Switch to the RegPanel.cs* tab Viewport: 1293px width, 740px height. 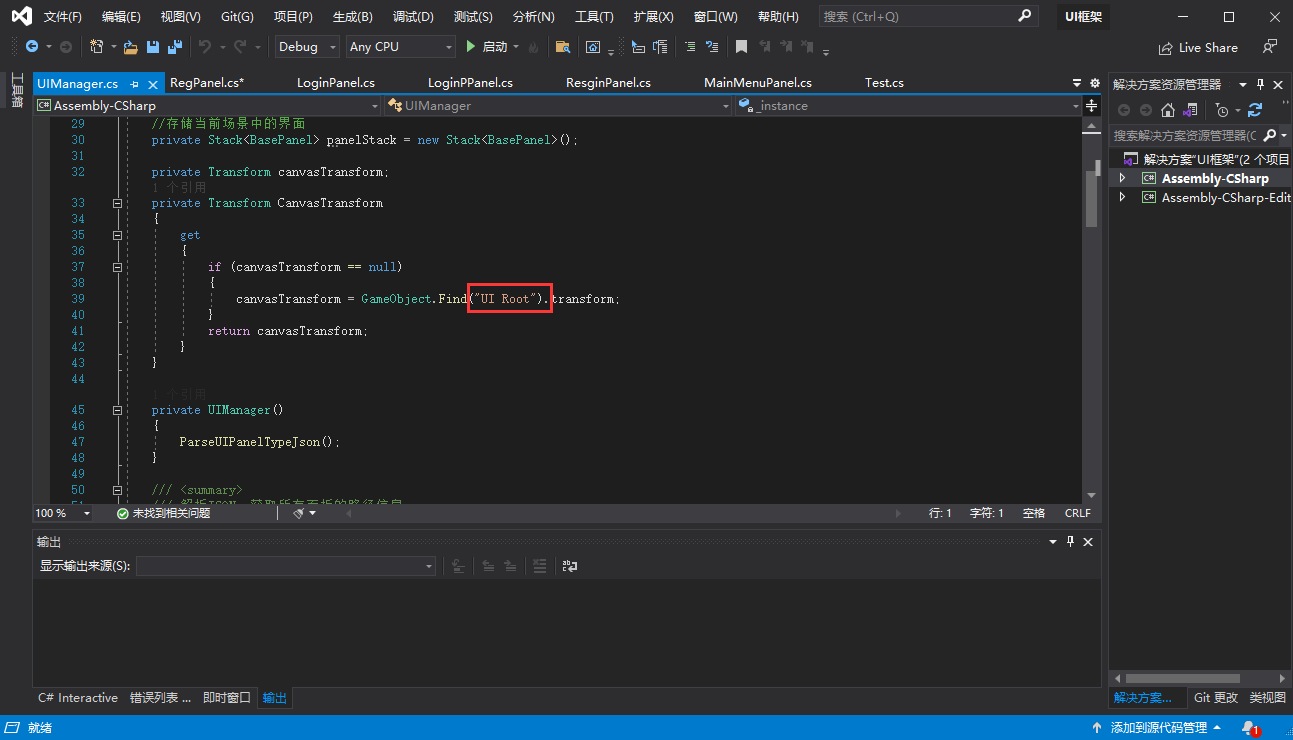pos(207,83)
